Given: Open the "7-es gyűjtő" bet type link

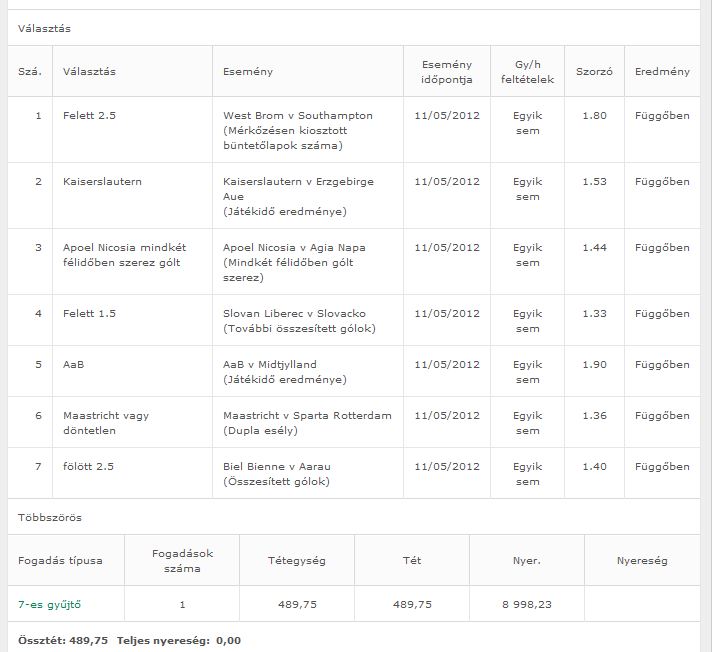Looking at the screenshot, I should [x=49, y=604].
